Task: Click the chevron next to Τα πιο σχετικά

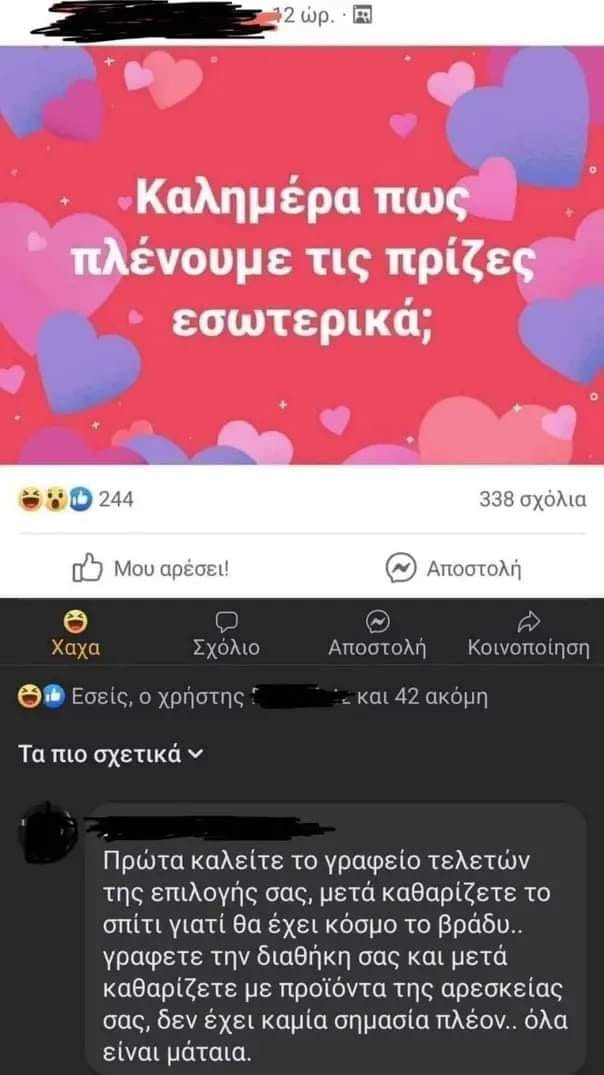Action: point(195,755)
